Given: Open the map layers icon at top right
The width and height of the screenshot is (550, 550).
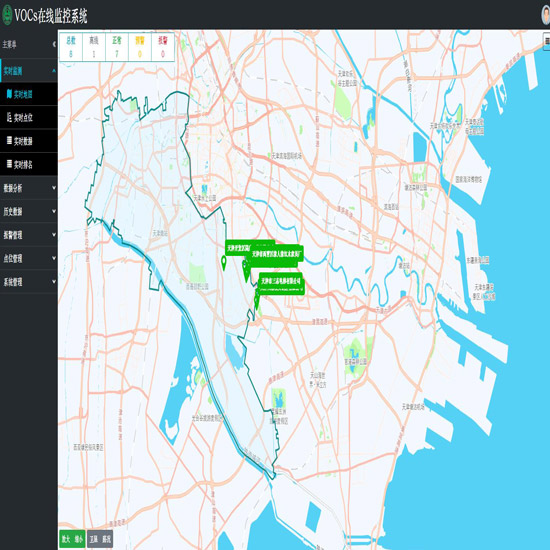Looking at the screenshot, I should (x=546, y=41).
